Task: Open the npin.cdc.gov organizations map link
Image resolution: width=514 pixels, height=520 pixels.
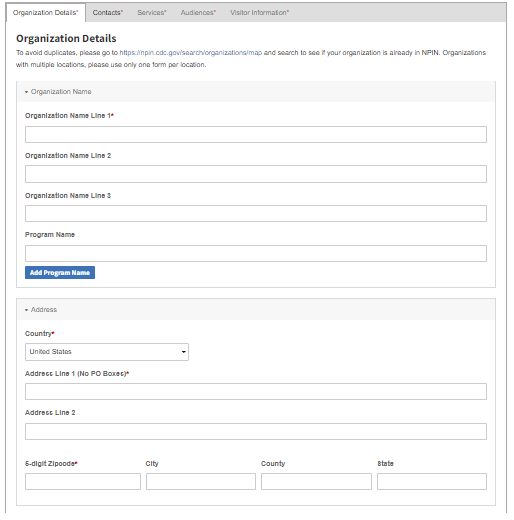Action: 191,53
